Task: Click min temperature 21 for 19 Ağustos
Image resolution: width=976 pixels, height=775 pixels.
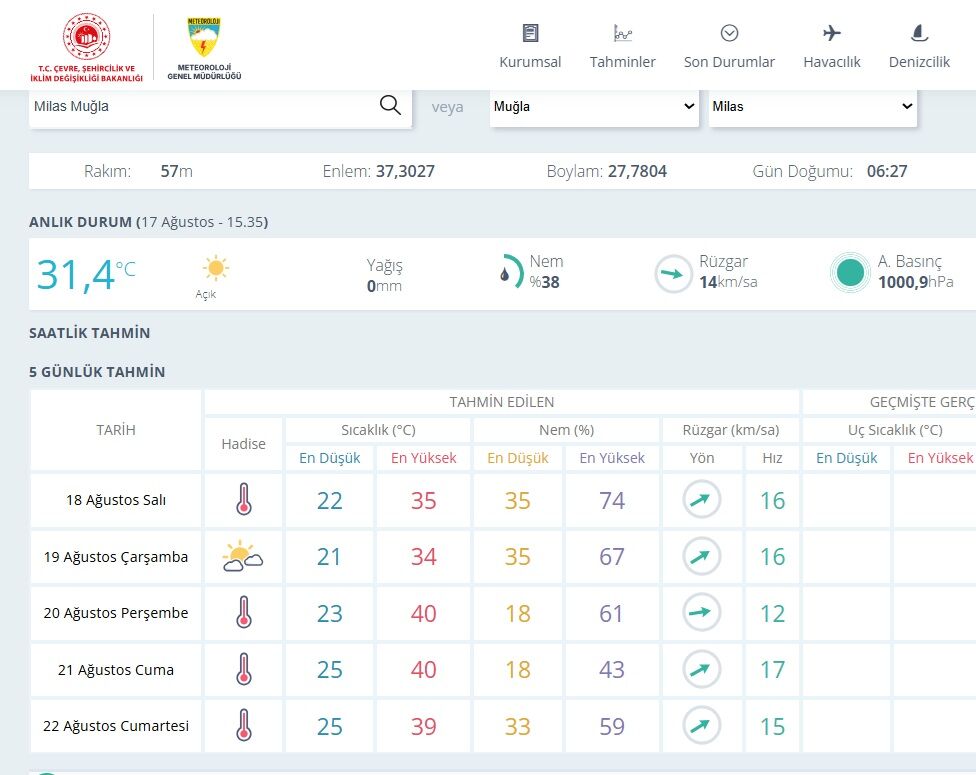Action: pyautogui.click(x=329, y=557)
